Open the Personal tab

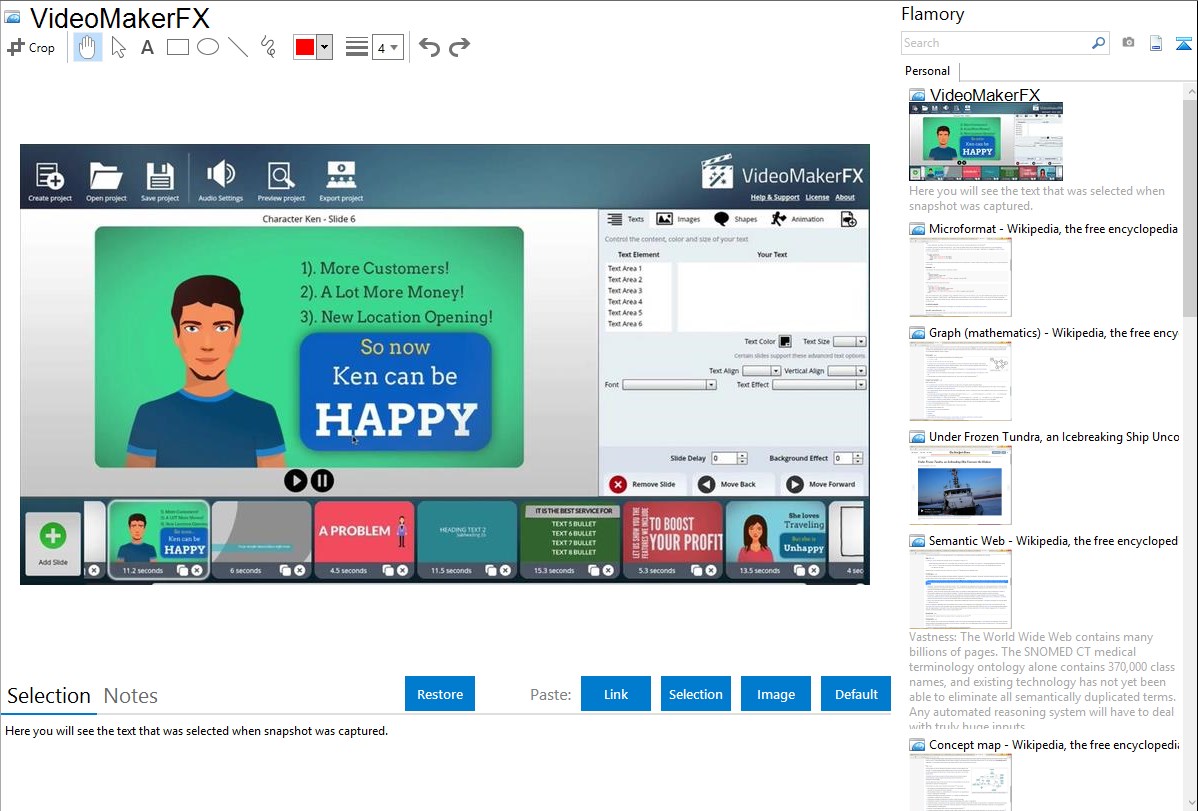(x=927, y=71)
